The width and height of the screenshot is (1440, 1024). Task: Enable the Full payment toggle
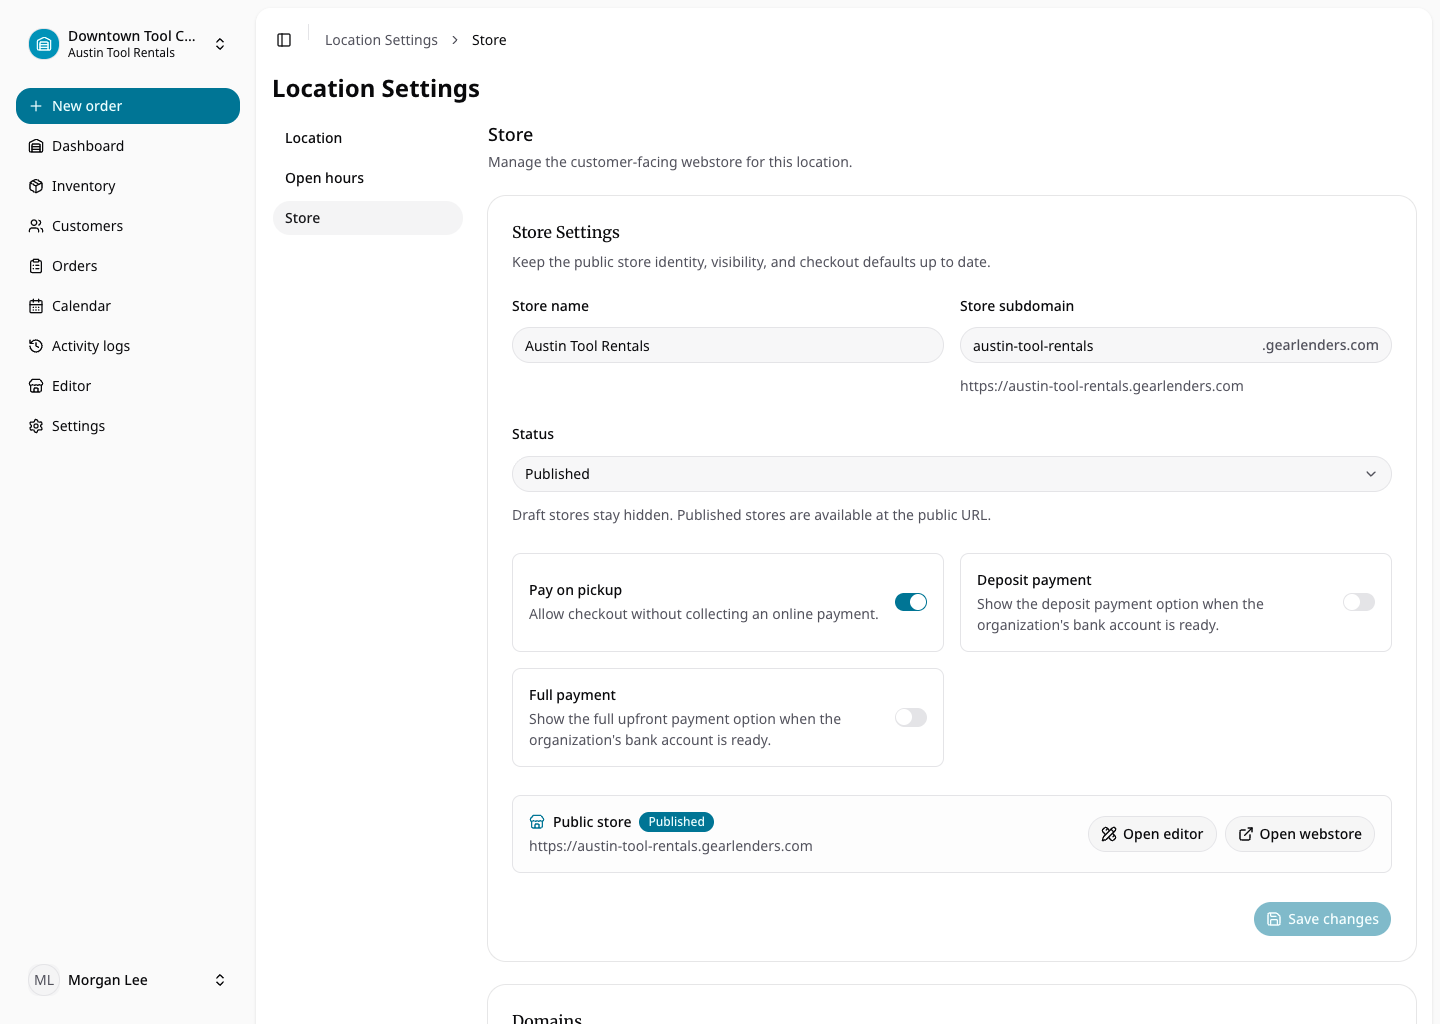[x=911, y=717]
